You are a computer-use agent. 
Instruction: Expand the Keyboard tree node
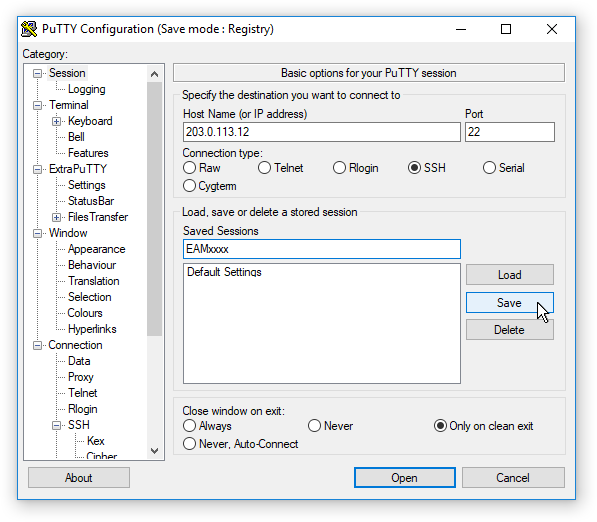click(x=56, y=121)
